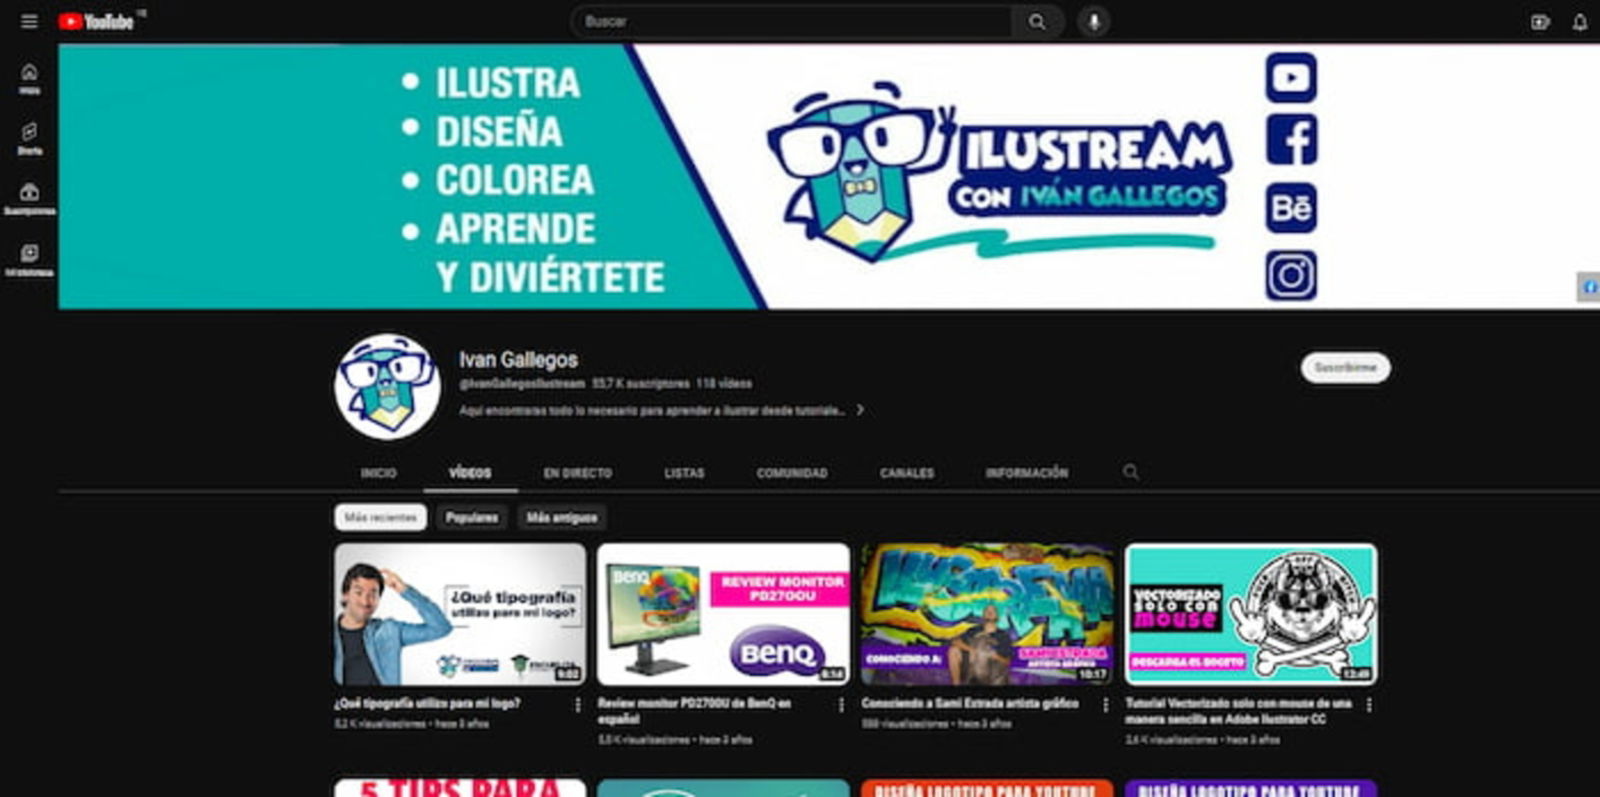Click the channel description text line
Screen dimensions: 1600x797
[x=651, y=410]
